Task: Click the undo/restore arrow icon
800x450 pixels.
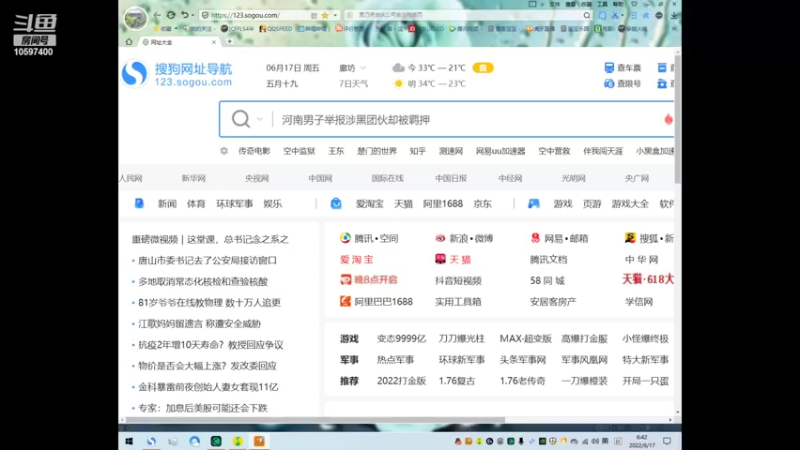Action: [184, 15]
